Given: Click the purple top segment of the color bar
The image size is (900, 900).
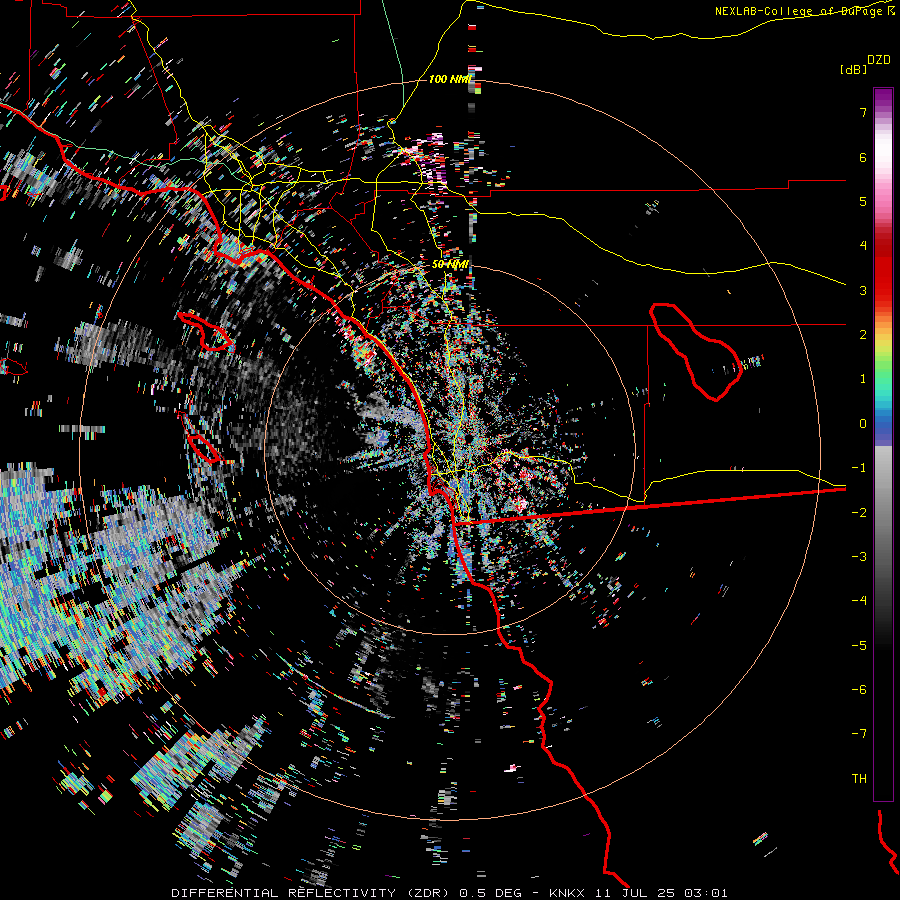Looking at the screenshot, I should [x=883, y=98].
